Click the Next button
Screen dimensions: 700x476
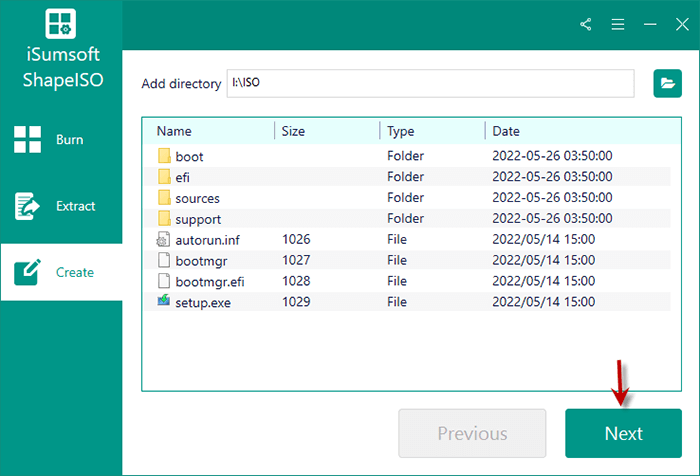point(623,433)
